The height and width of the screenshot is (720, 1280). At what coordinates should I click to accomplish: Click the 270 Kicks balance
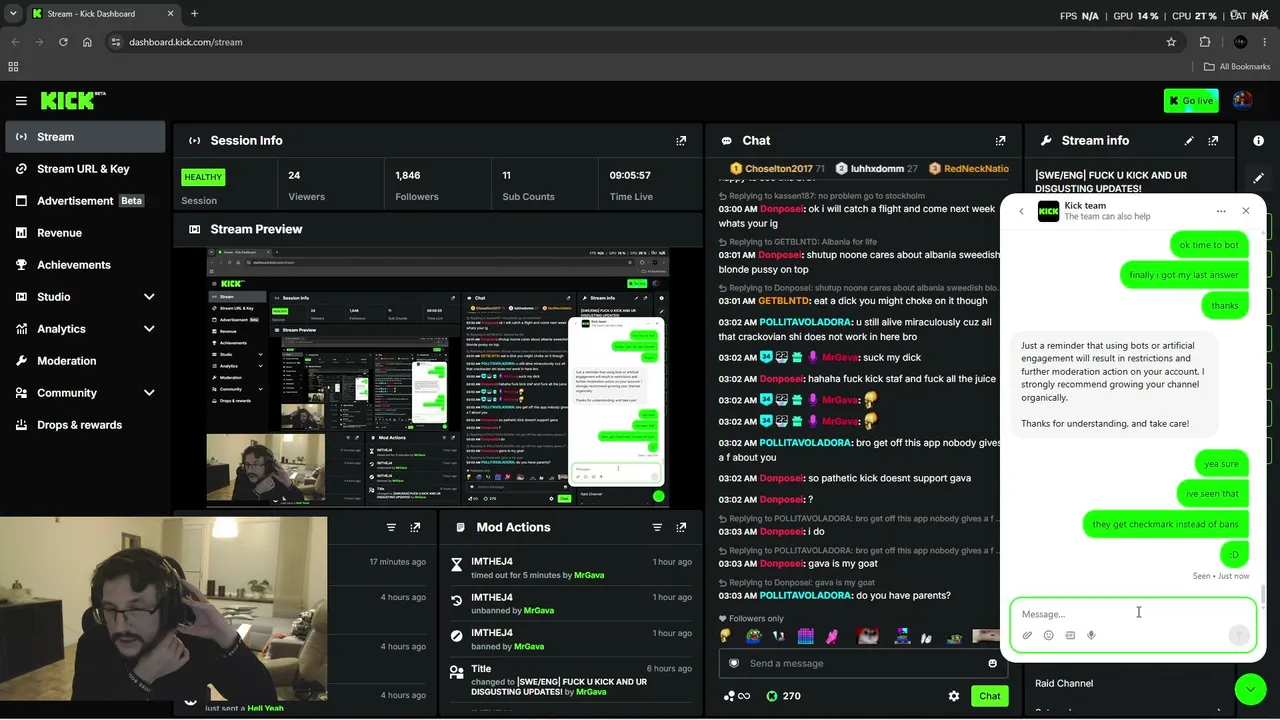tap(783, 696)
